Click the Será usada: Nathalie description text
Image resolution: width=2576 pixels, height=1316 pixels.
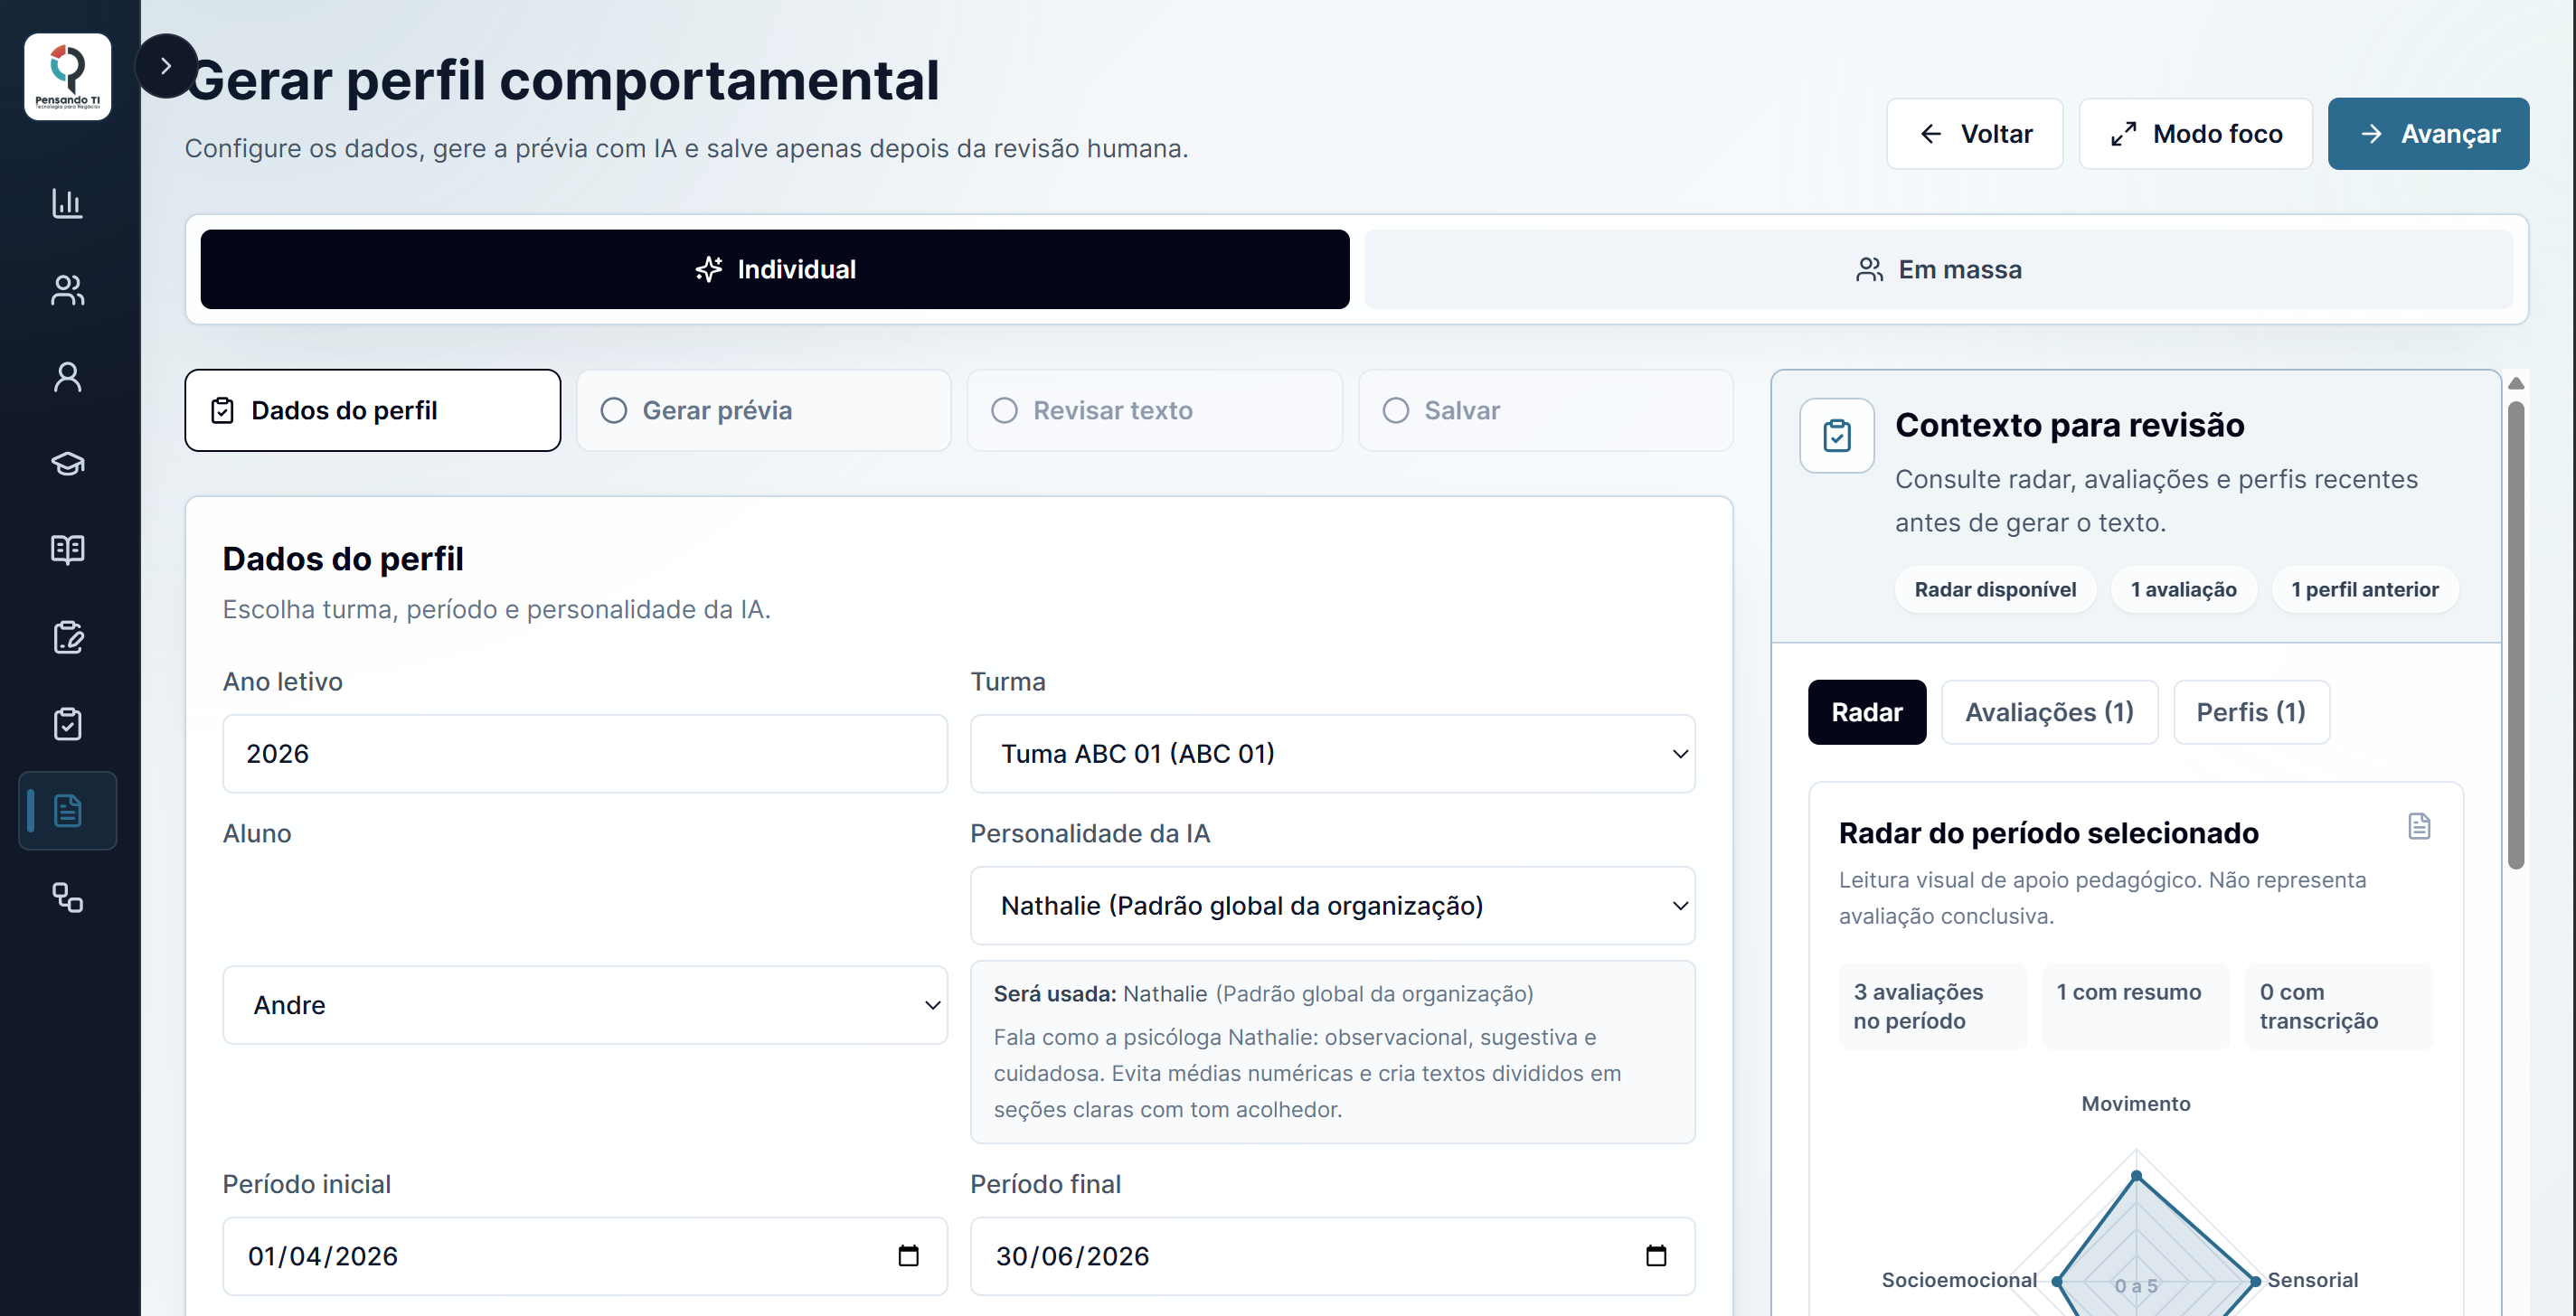(x=1332, y=1051)
